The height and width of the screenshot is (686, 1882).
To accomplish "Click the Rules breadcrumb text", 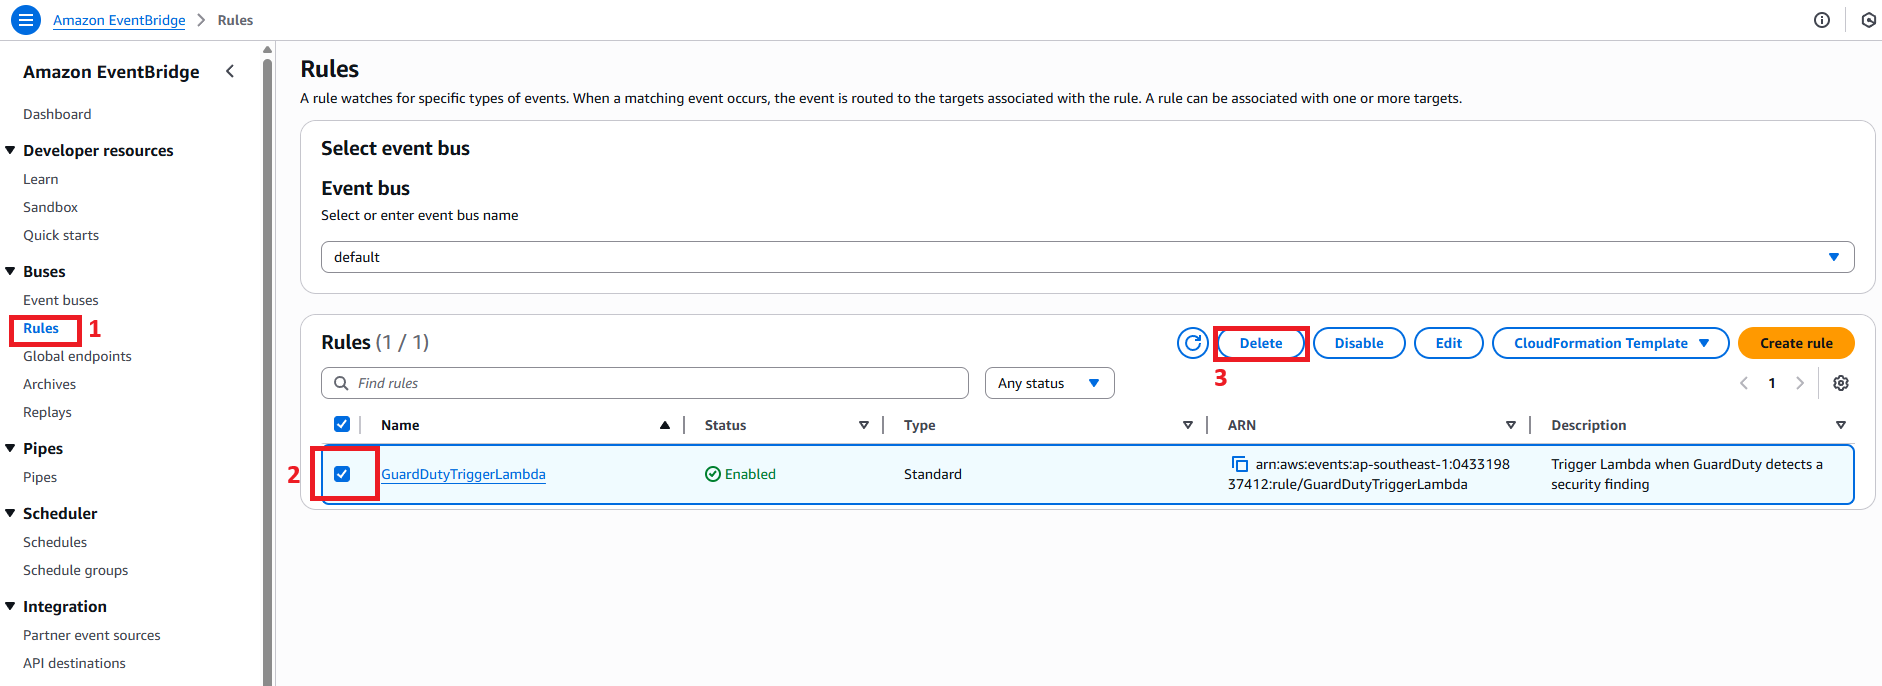I will pos(235,20).
